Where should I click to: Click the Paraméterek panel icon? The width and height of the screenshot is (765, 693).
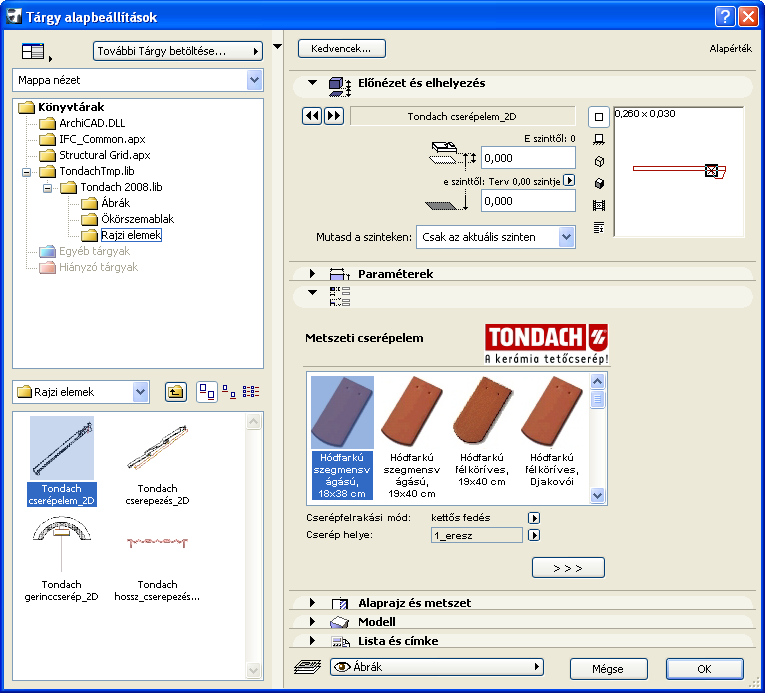pos(340,274)
